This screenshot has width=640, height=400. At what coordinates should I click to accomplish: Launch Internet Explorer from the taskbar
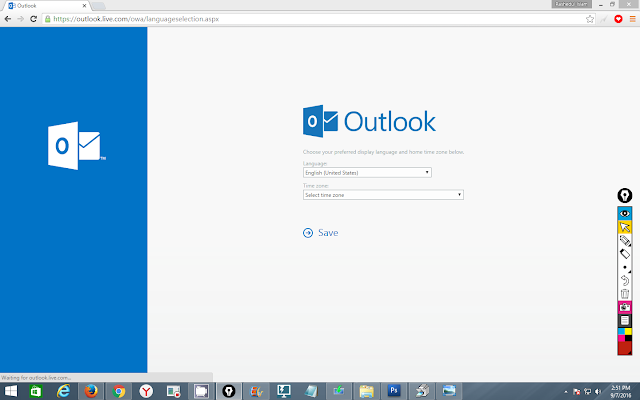pyautogui.click(x=63, y=391)
